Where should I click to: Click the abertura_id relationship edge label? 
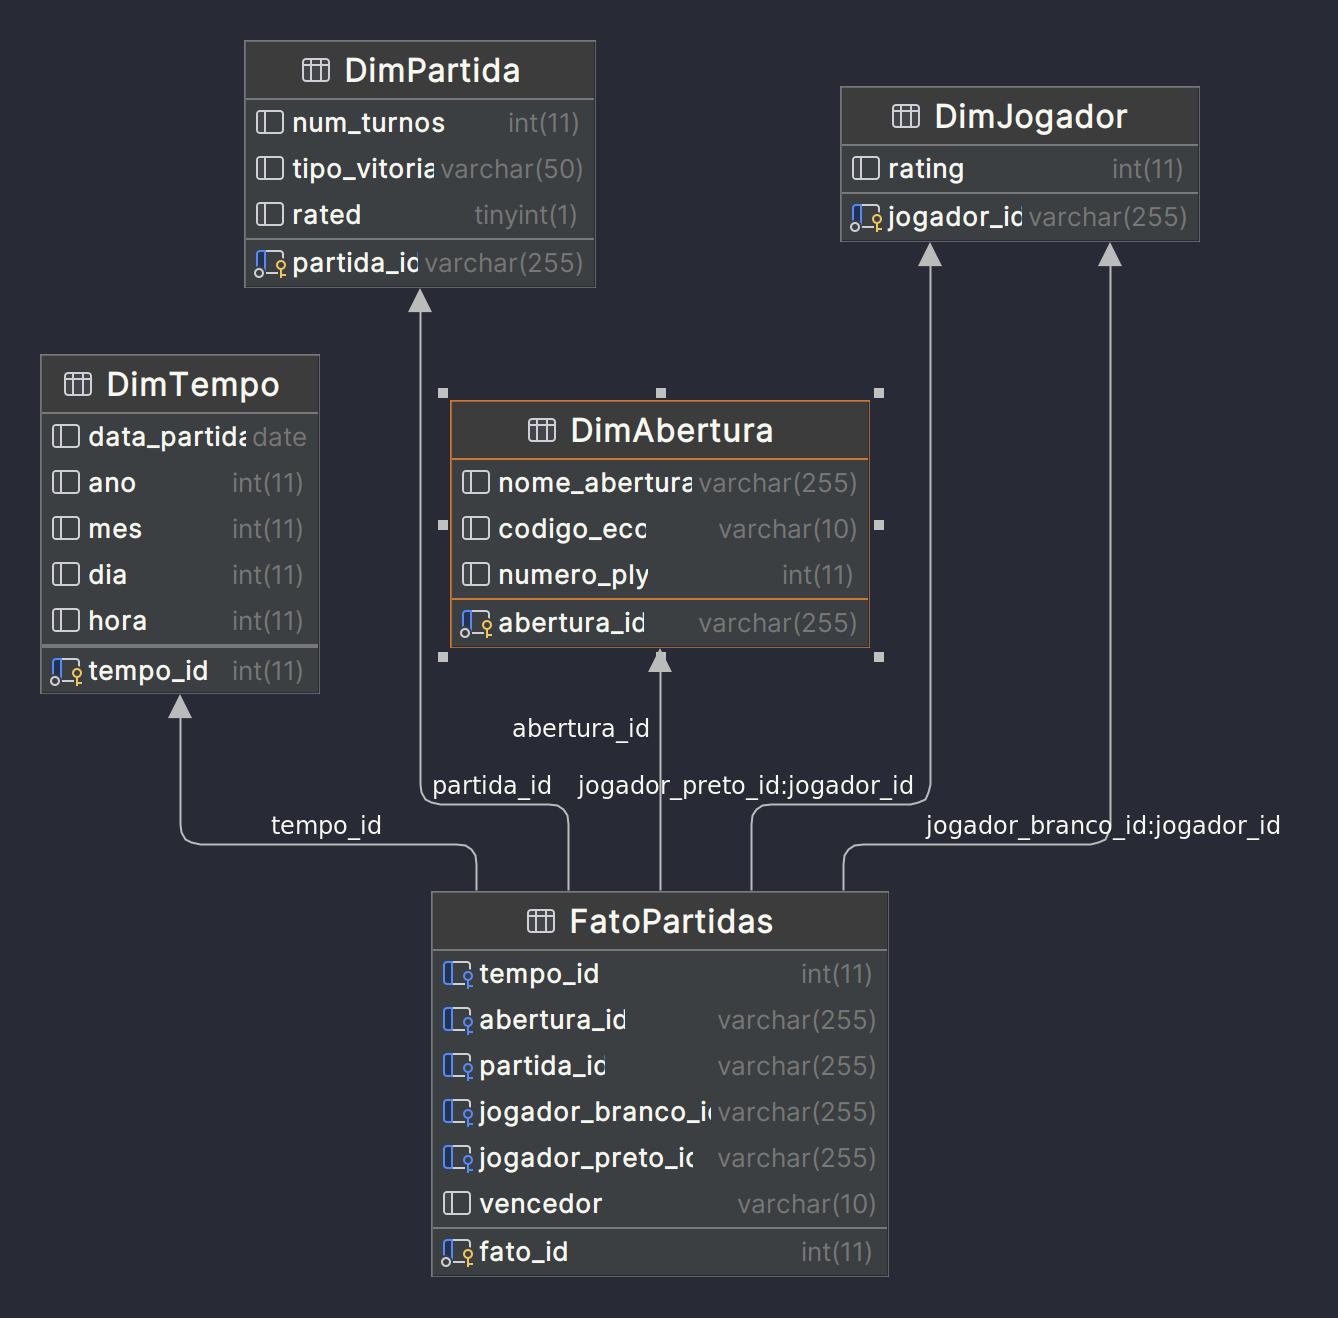(x=580, y=728)
